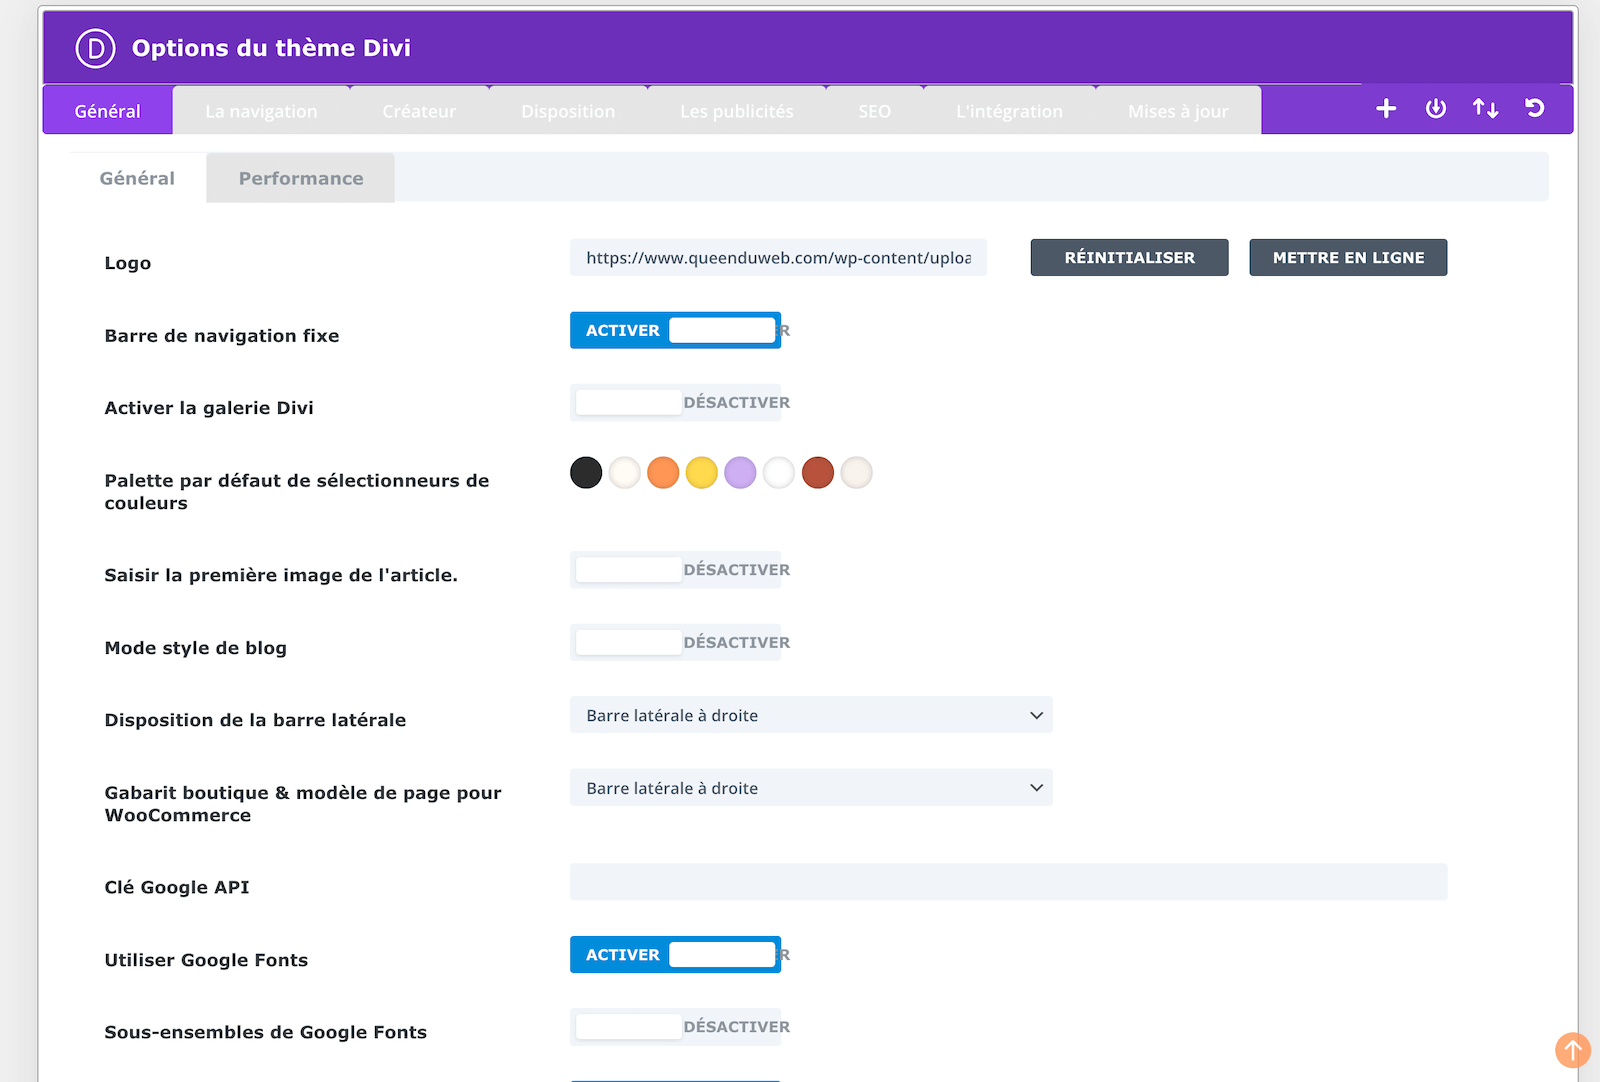Pick the yellow palette color swatch

tap(702, 472)
